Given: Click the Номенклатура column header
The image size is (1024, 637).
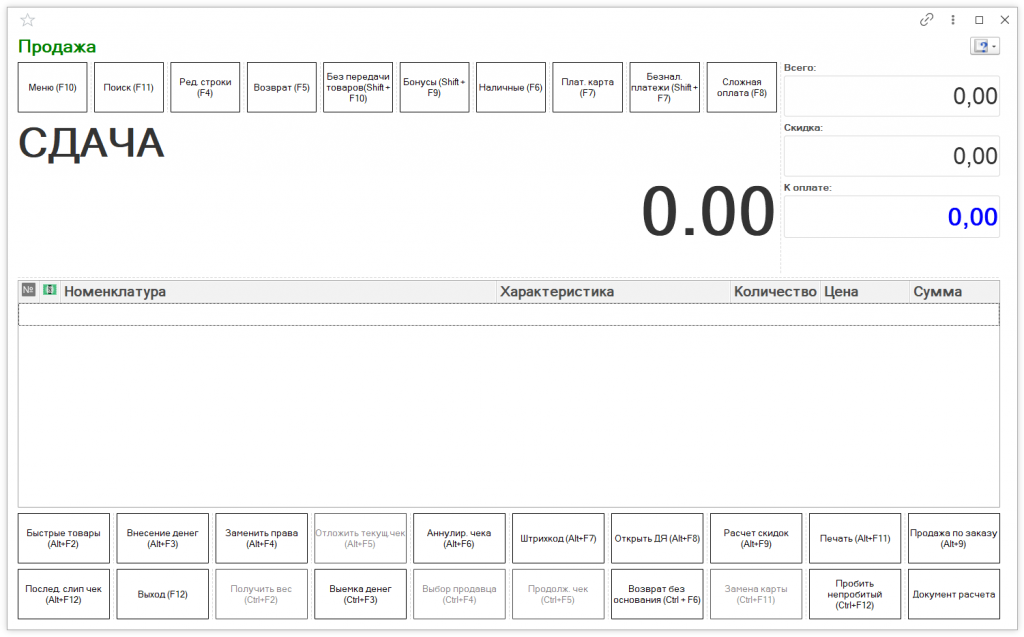Looking at the screenshot, I should coord(278,292).
